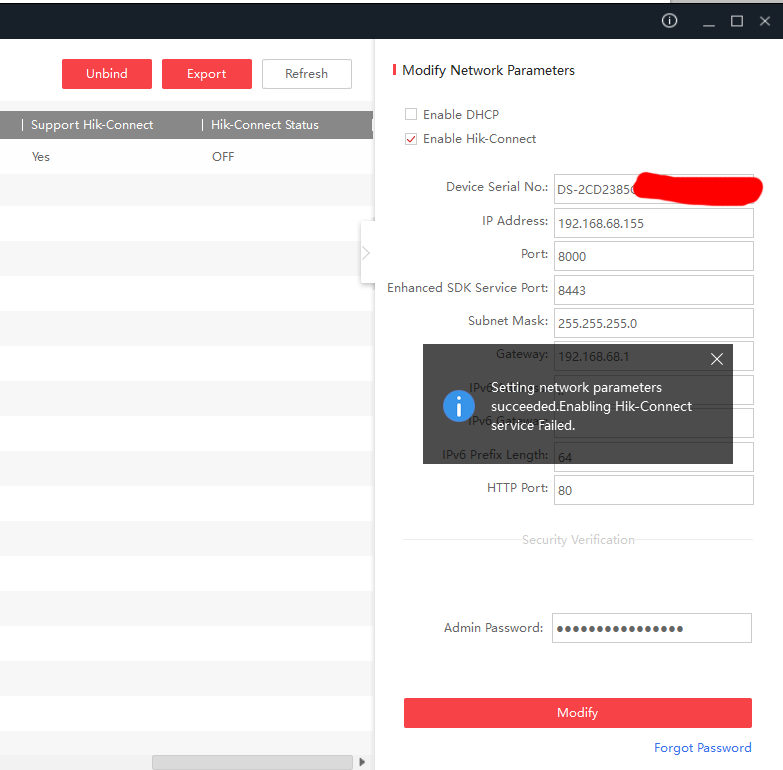Maximize the application window
Screen dimensions: 783x770
(737, 21)
